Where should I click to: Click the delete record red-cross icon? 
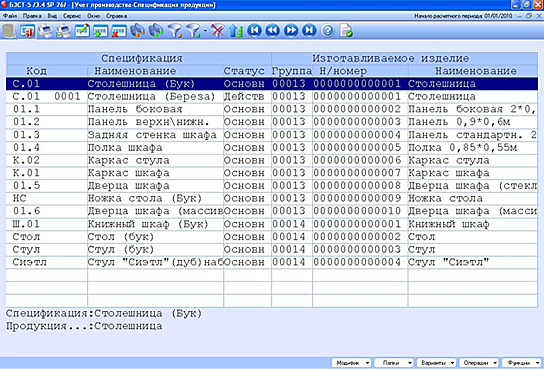click(119, 31)
